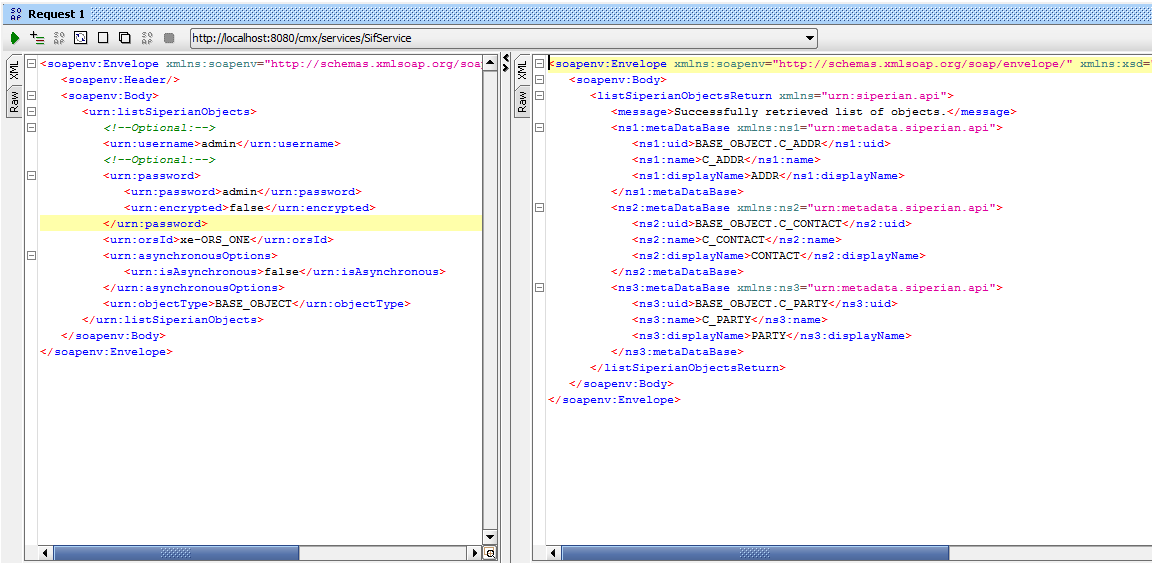Collapse the ns3:metaDataBase node
The image size is (1152, 563).
click(539, 287)
